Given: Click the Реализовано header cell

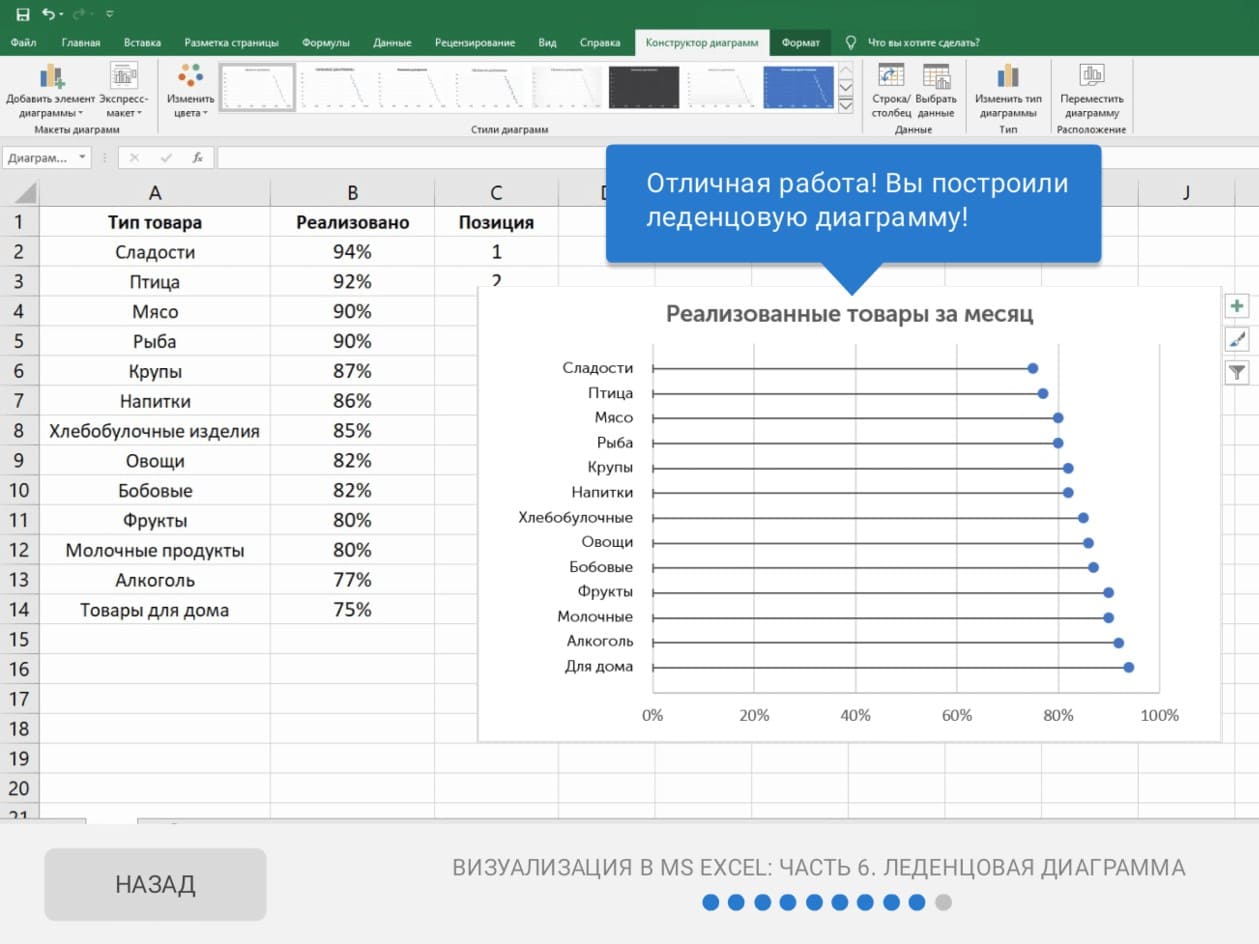Looking at the screenshot, I should (352, 222).
